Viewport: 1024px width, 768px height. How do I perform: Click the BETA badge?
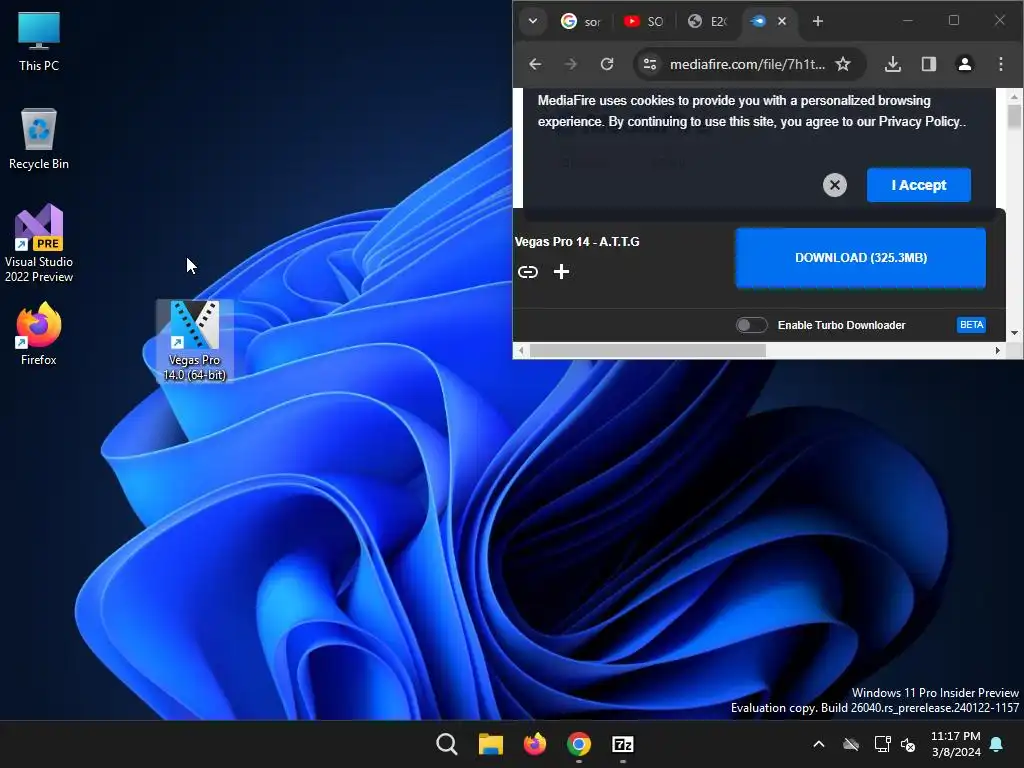pyautogui.click(x=971, y=325)
